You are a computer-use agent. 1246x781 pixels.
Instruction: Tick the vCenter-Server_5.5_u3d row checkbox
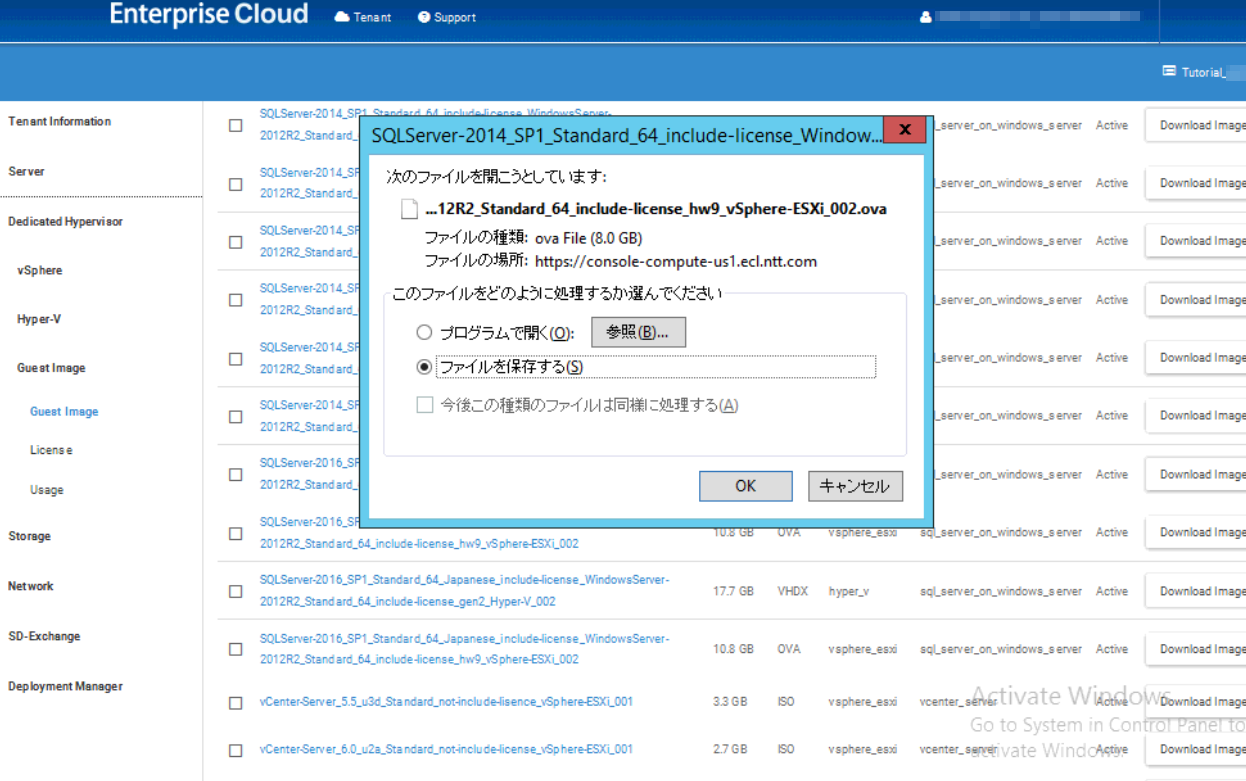[235, 703]
